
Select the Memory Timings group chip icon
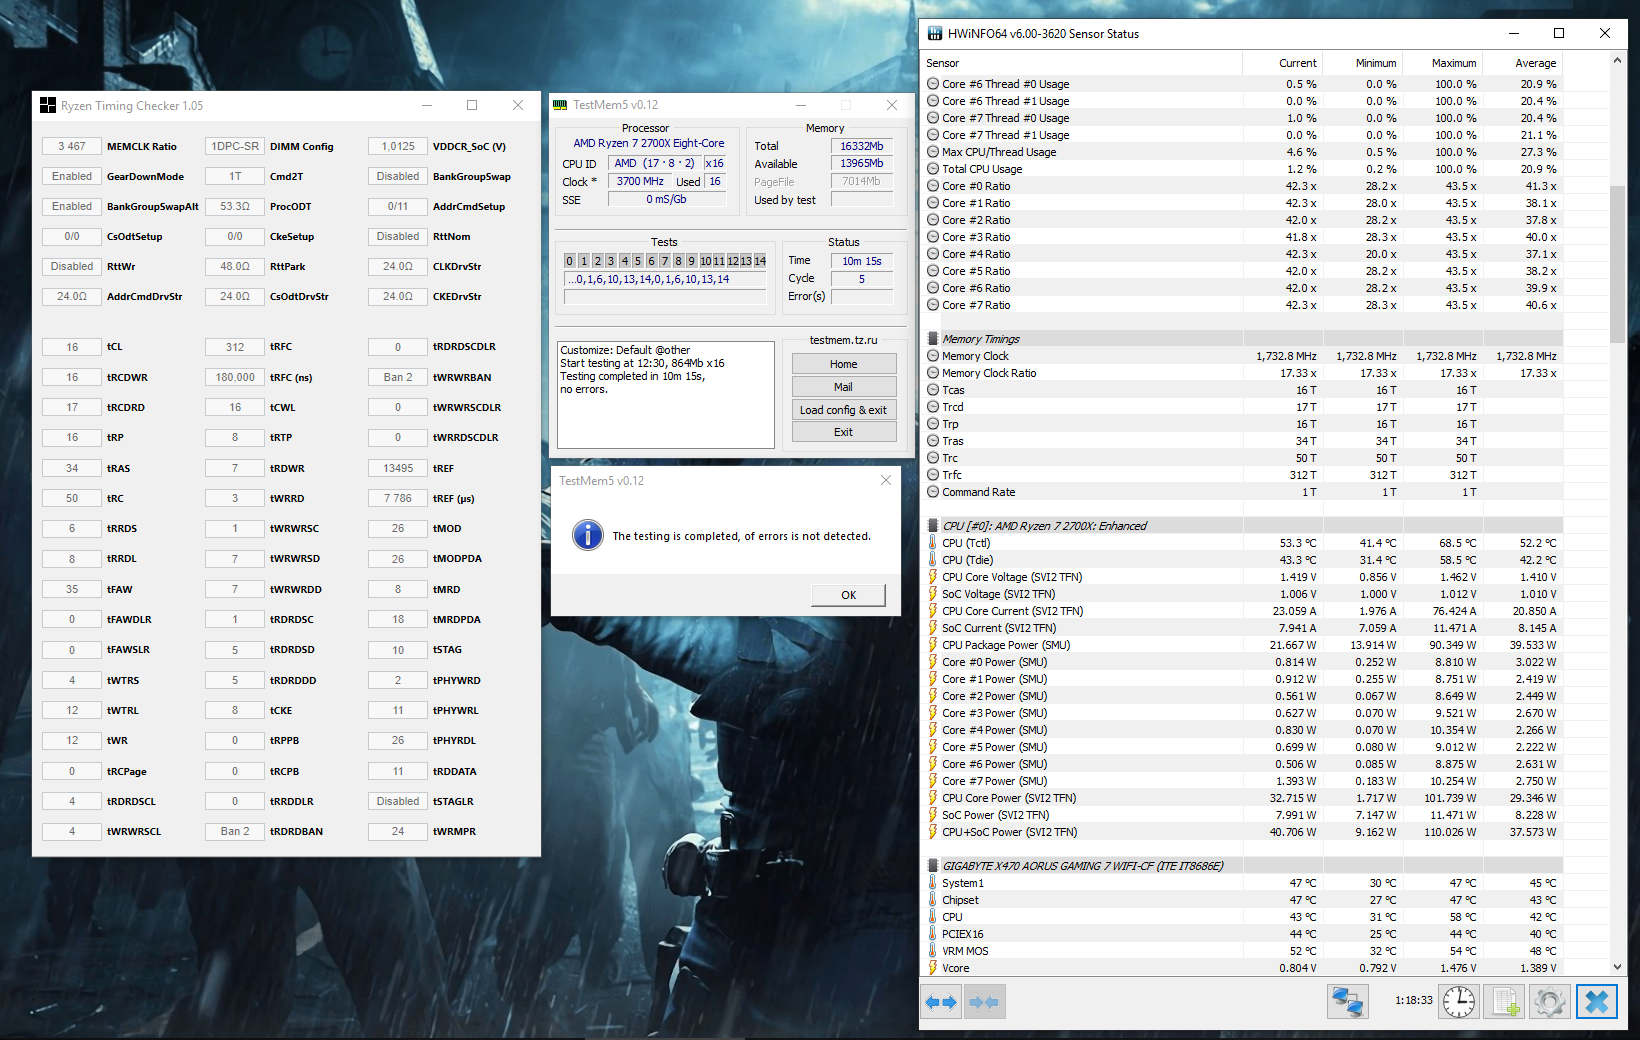point(933,339)
